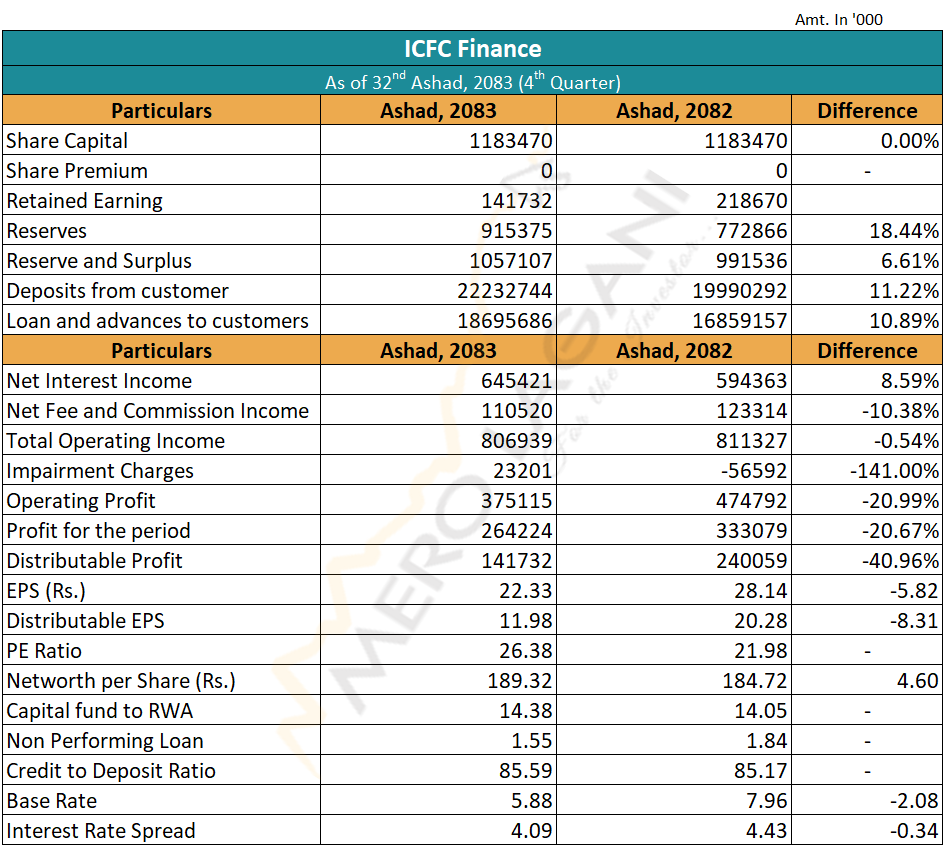Select the Capital fund to RWA label
Viewport: 947px width, 847px height.
[x=100, y=711]
